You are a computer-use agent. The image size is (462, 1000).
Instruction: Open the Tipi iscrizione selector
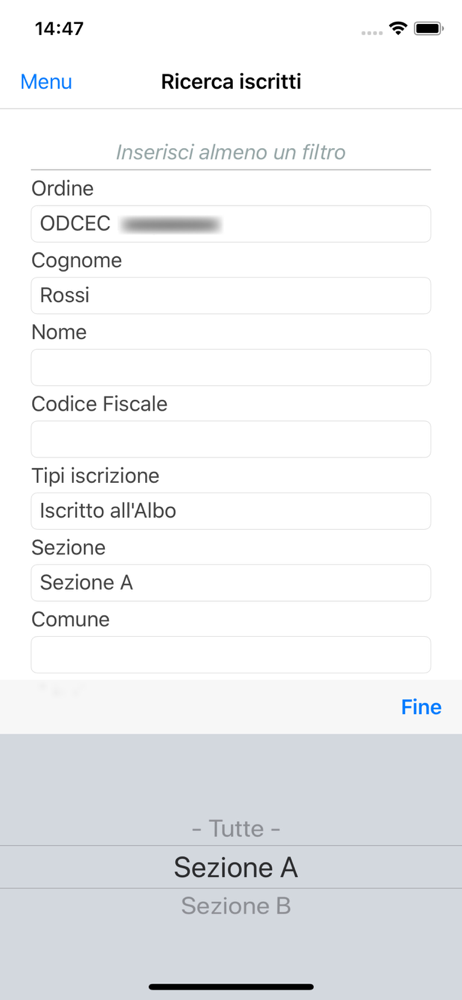231,511
